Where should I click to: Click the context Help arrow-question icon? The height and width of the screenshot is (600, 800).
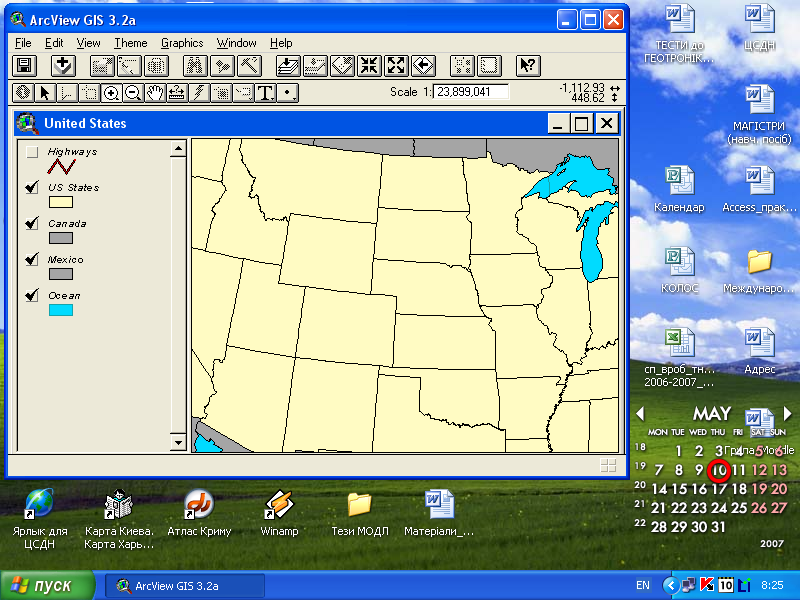(x=528, y=66)
